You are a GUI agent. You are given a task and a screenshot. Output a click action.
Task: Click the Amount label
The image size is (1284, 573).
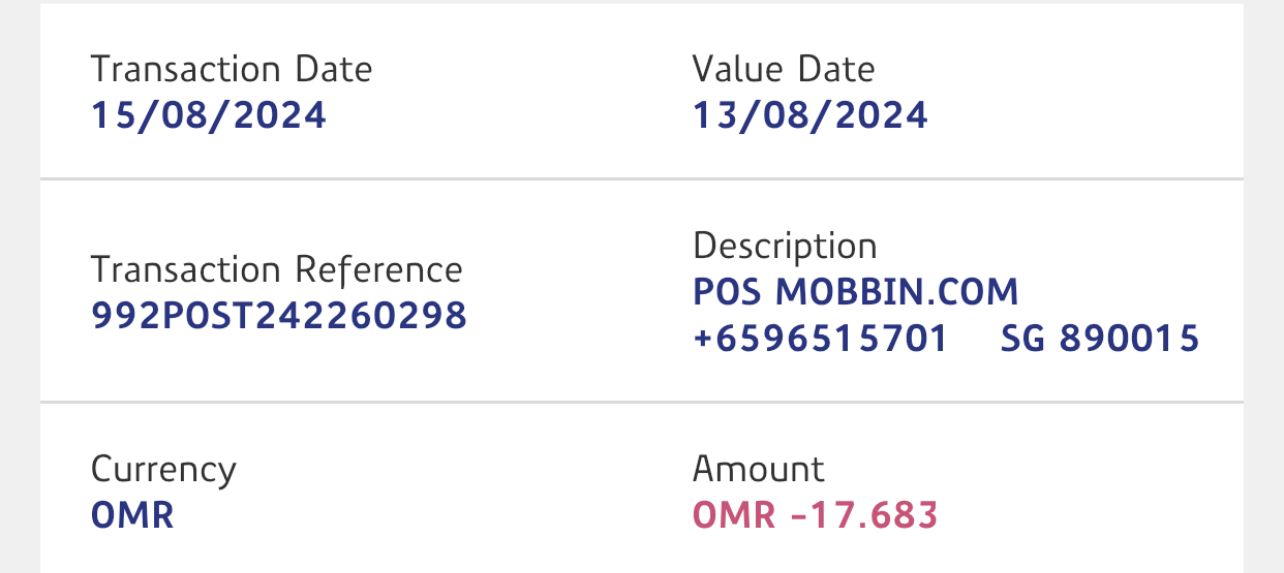click(758, 469)
